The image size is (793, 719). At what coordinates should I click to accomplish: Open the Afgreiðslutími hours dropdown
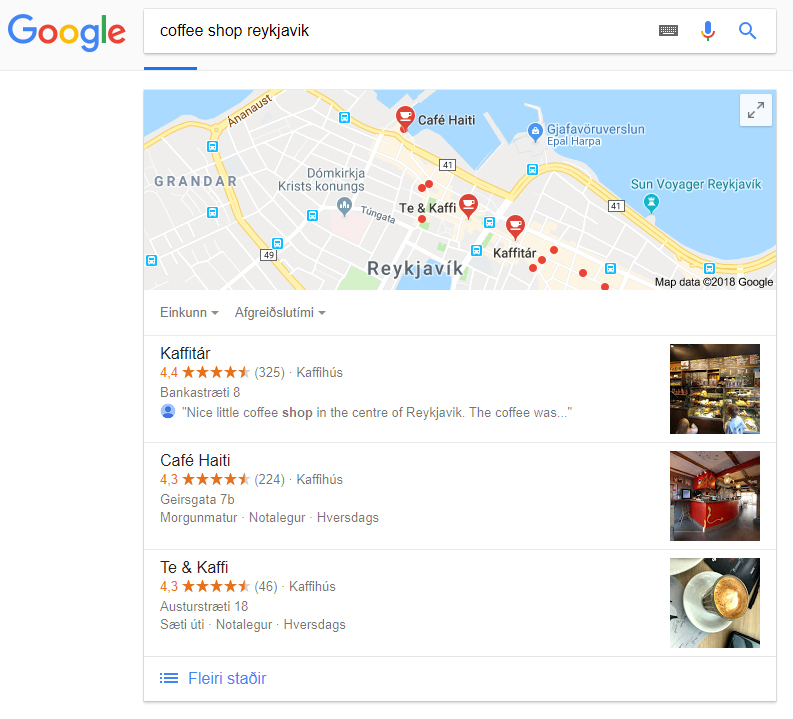(x=280, y=312)
